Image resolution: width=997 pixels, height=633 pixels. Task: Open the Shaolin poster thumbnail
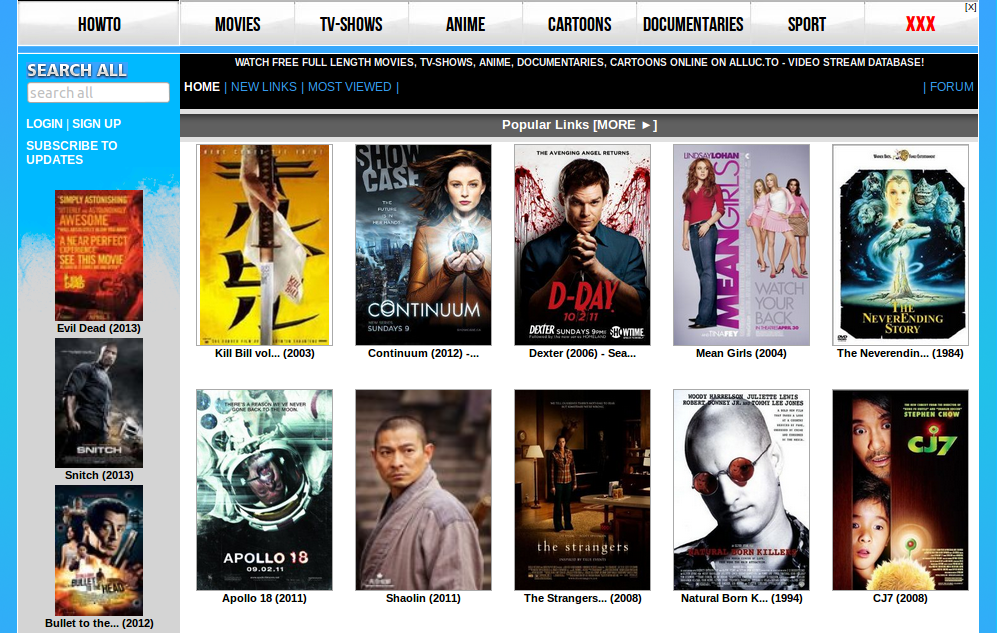pos(423,490)
